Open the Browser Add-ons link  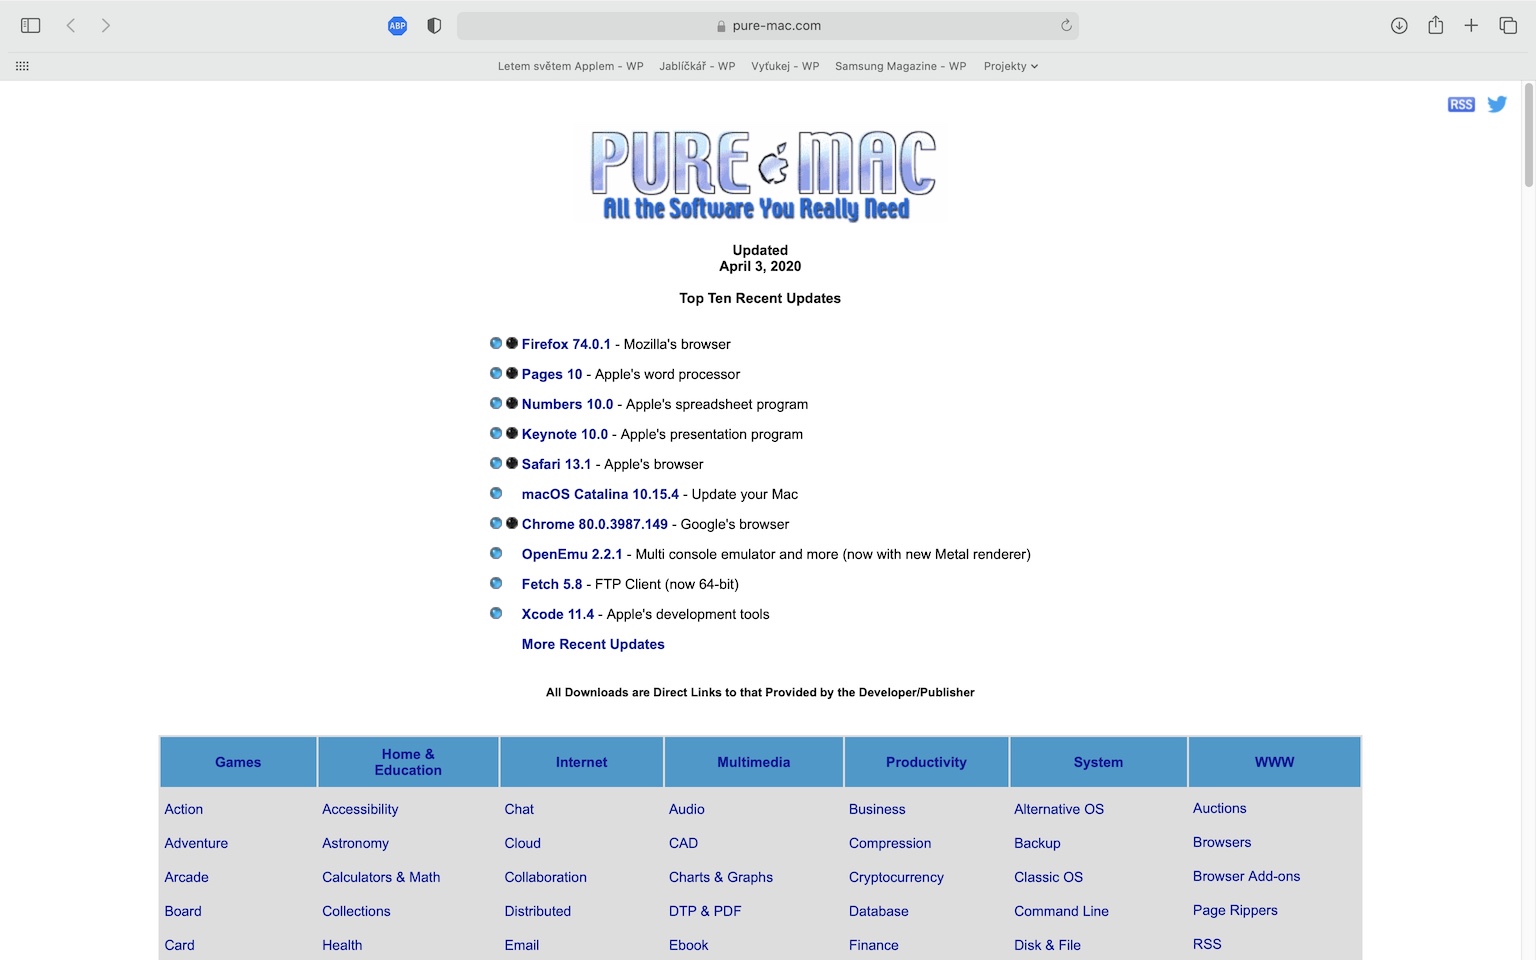(1246, 876)
